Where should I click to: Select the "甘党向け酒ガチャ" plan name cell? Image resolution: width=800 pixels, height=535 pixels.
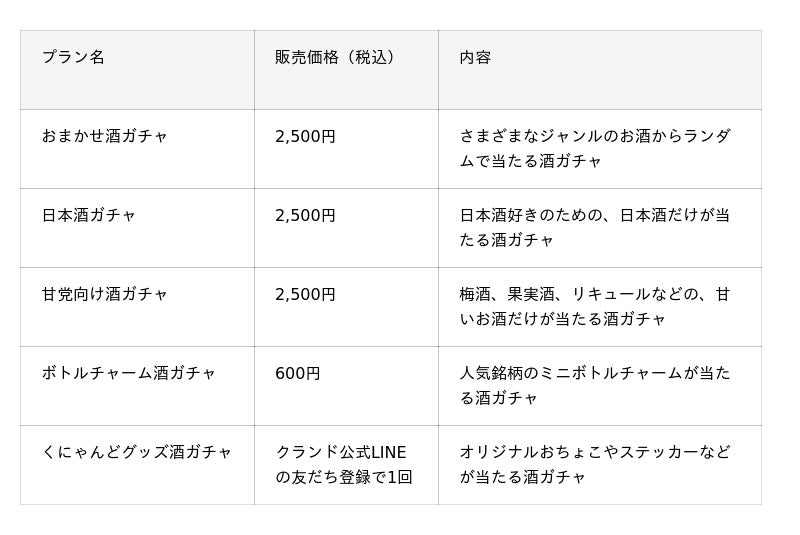(105, 294)
